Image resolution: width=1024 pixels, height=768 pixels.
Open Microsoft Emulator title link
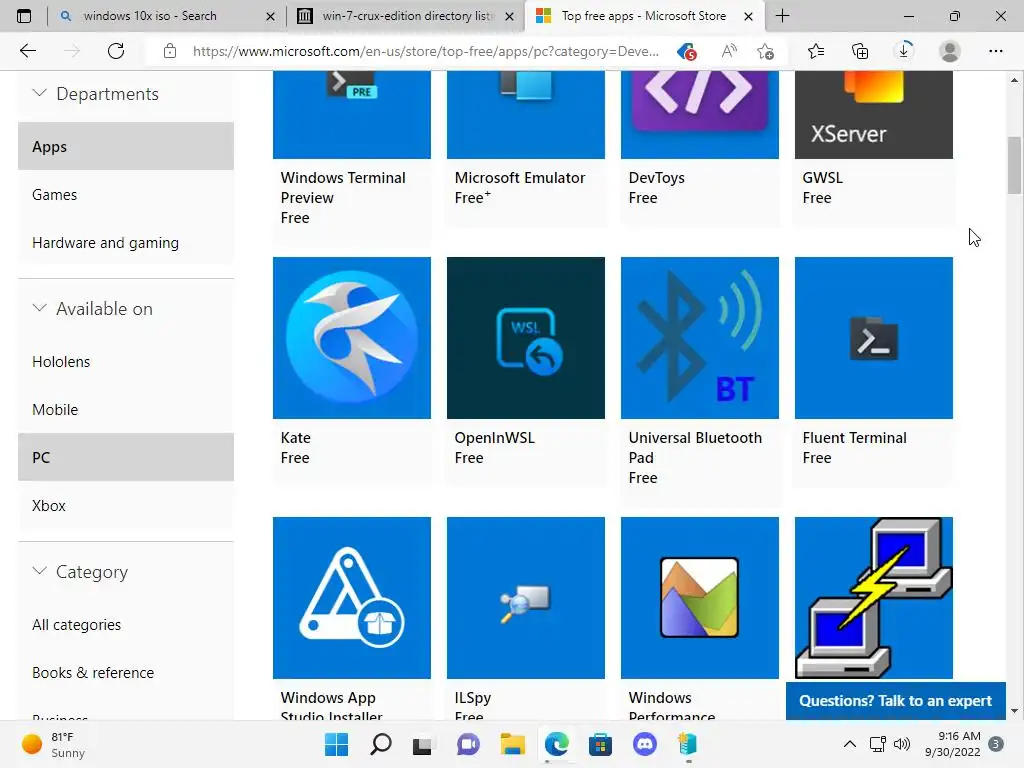[x=520, y=178]
